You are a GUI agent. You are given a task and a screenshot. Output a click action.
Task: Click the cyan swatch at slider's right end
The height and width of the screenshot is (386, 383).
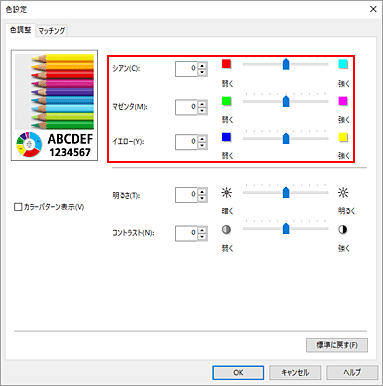click(343, 64)
